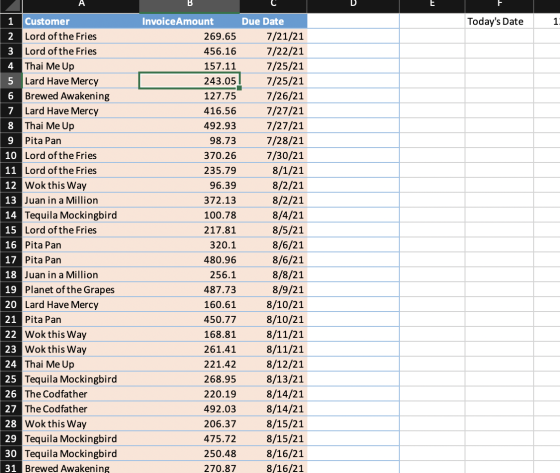The width and height of the screenshot is (560, 473).
Task: Select the Due Date header cell
Action: click(273, 21)
